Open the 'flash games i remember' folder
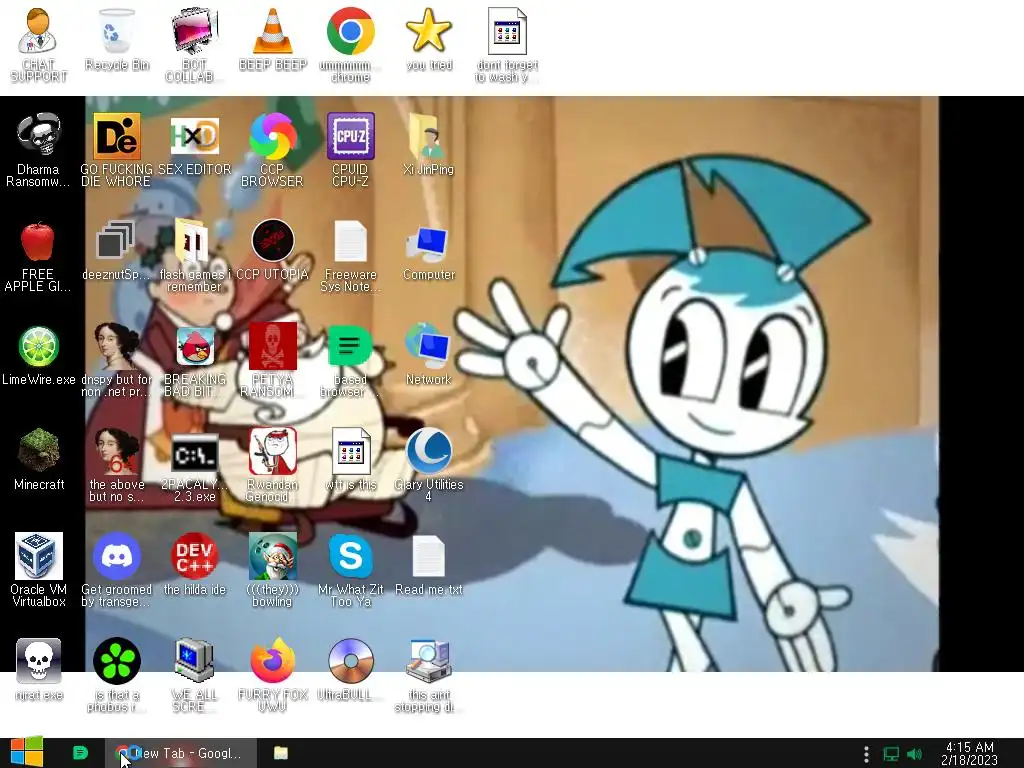The width and height of the screenshot is (1024, 768). (194, 255)
